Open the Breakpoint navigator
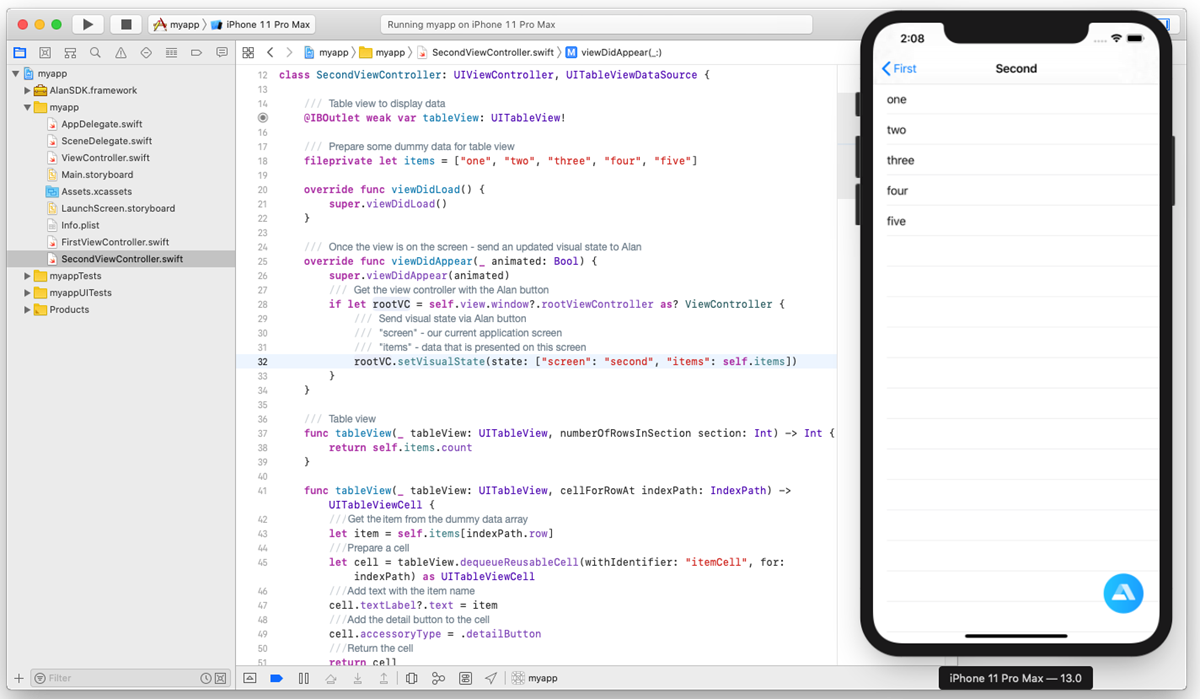The height and width of the screenshot is (699, 1200). pos(197,52)
